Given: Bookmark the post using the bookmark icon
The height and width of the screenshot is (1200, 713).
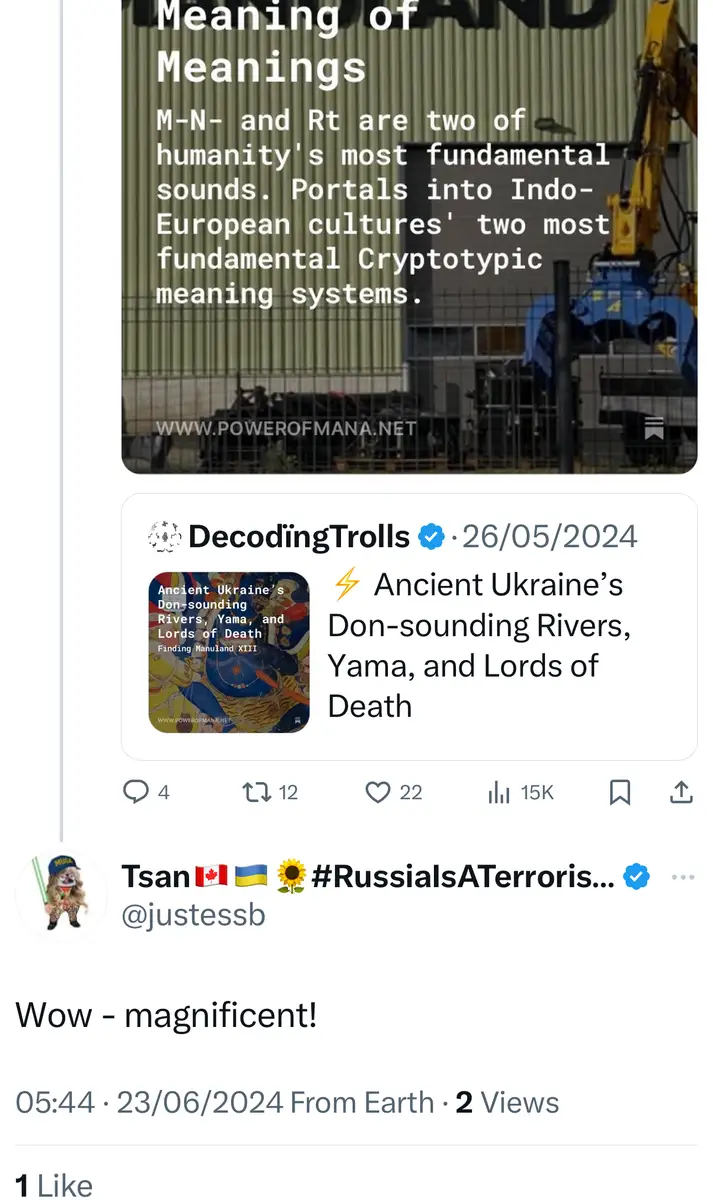Looking at the screenshot, I should click(620, 793).
